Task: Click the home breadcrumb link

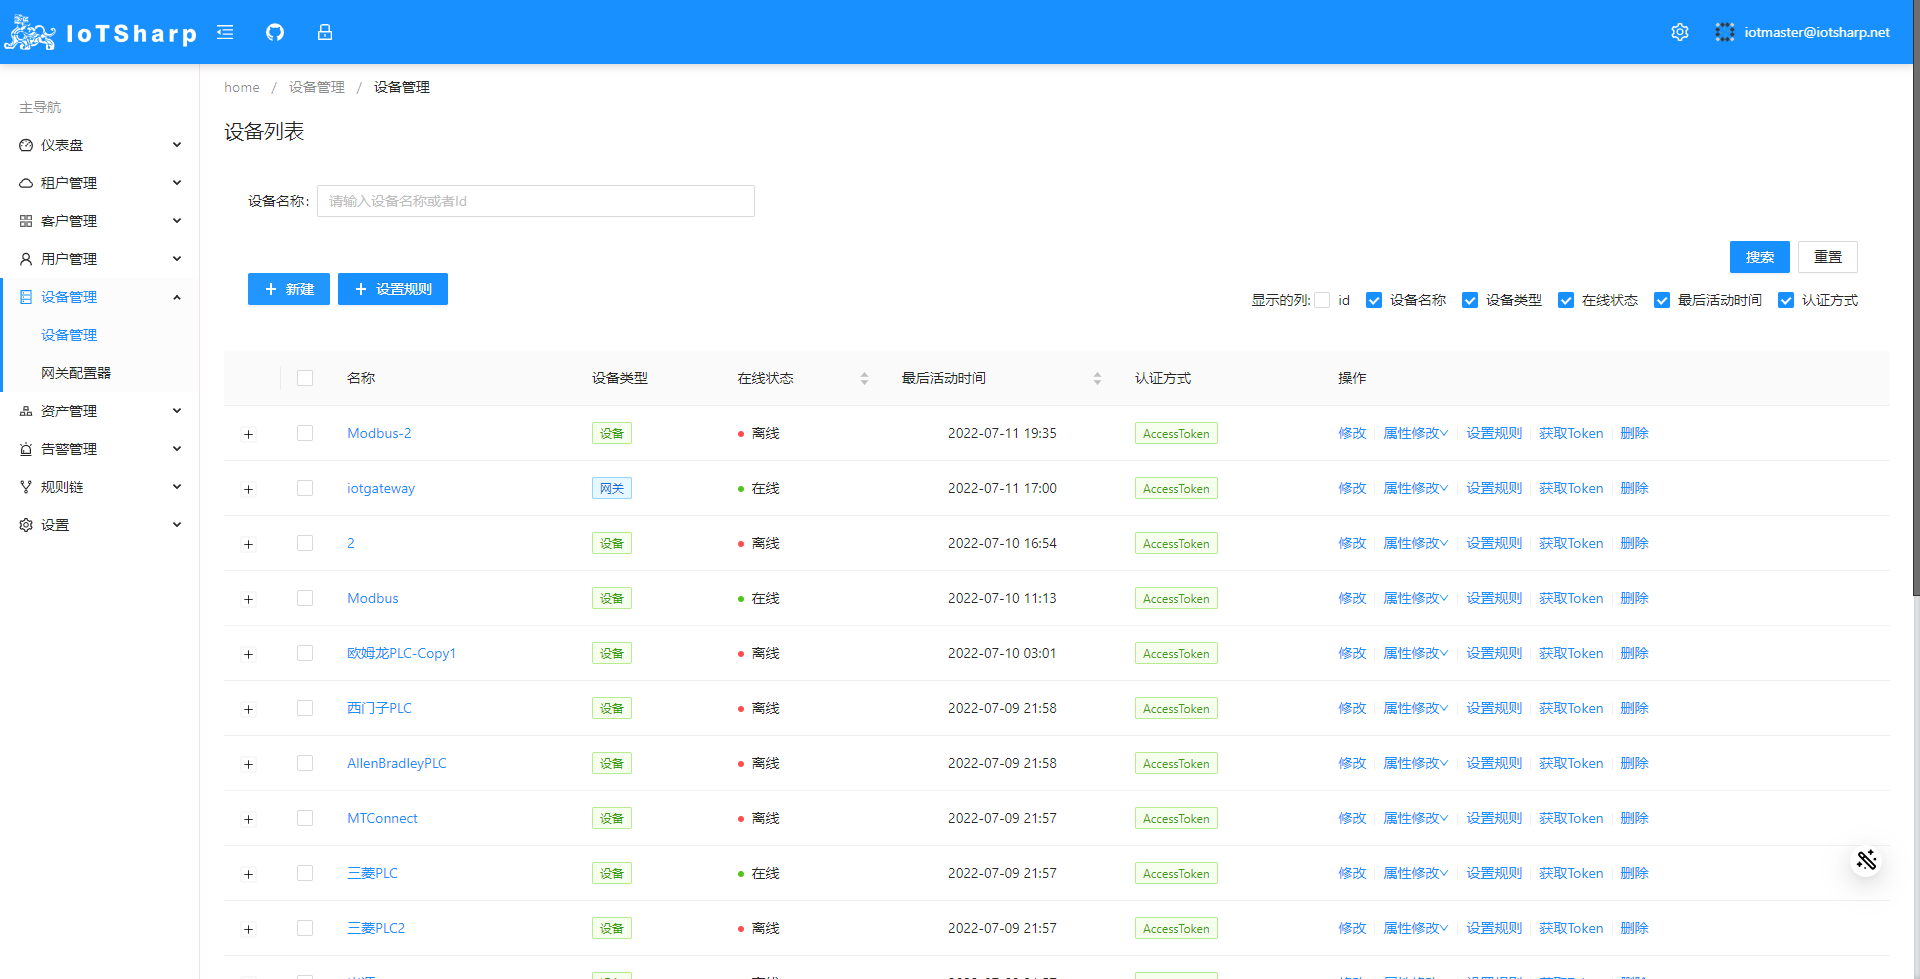Action: click(242, 87)
